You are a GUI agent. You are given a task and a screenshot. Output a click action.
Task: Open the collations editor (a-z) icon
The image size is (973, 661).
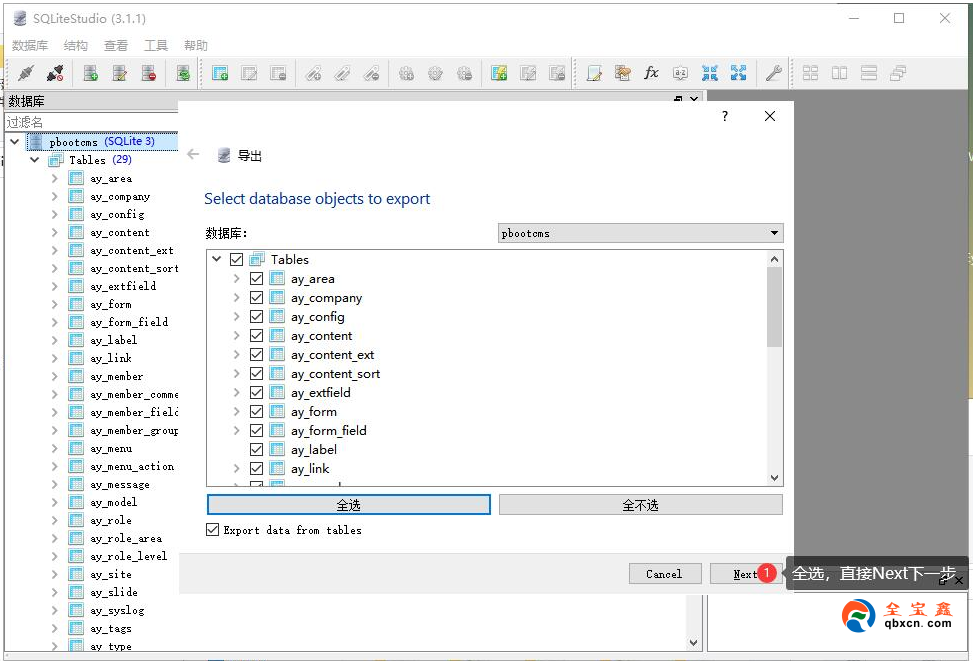pos(681,73)
